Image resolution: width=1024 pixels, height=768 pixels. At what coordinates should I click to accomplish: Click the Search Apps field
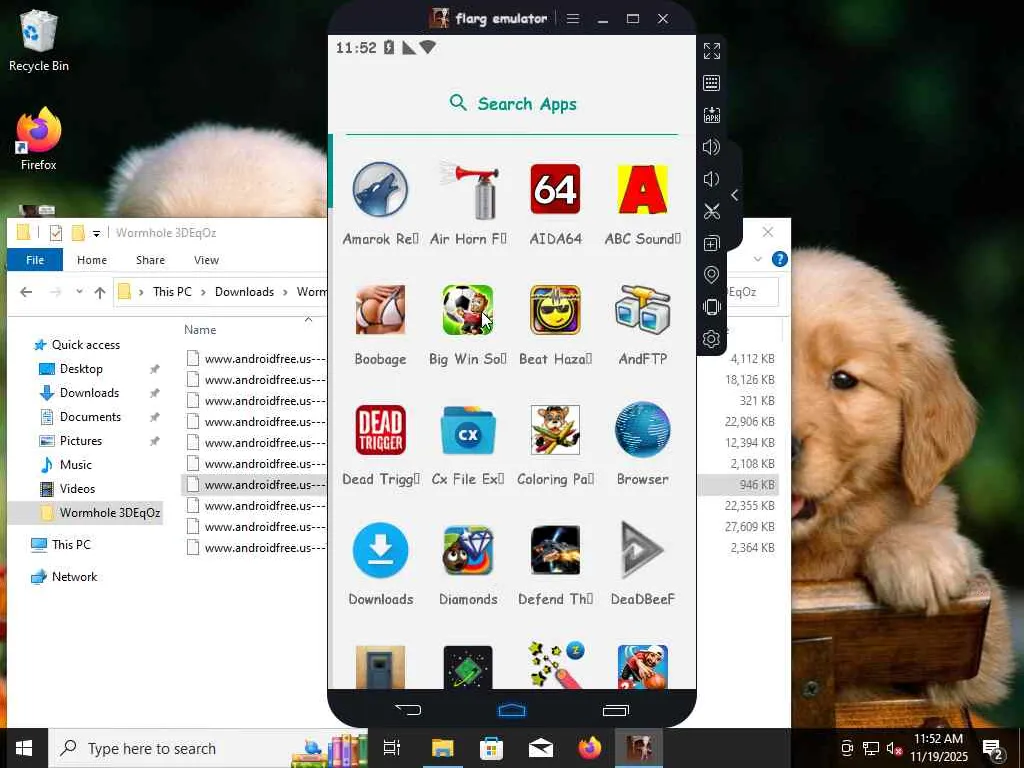pyautogui.click(x=512, y=104)
